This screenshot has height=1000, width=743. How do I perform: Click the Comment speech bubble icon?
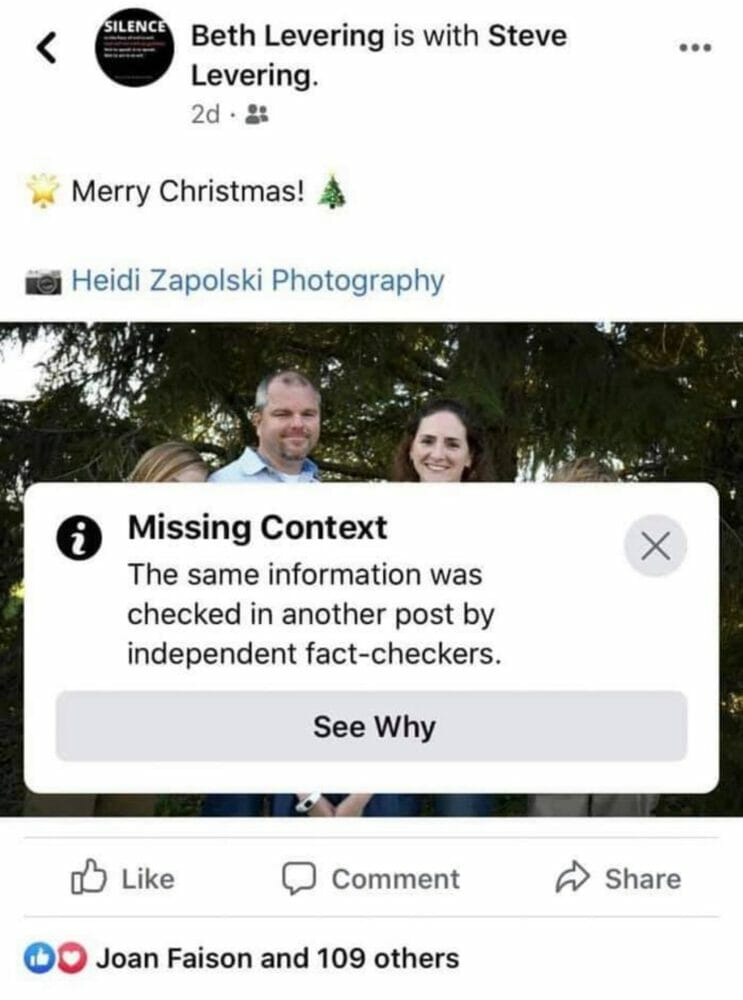pyautogui.click(x=298, y=879)
